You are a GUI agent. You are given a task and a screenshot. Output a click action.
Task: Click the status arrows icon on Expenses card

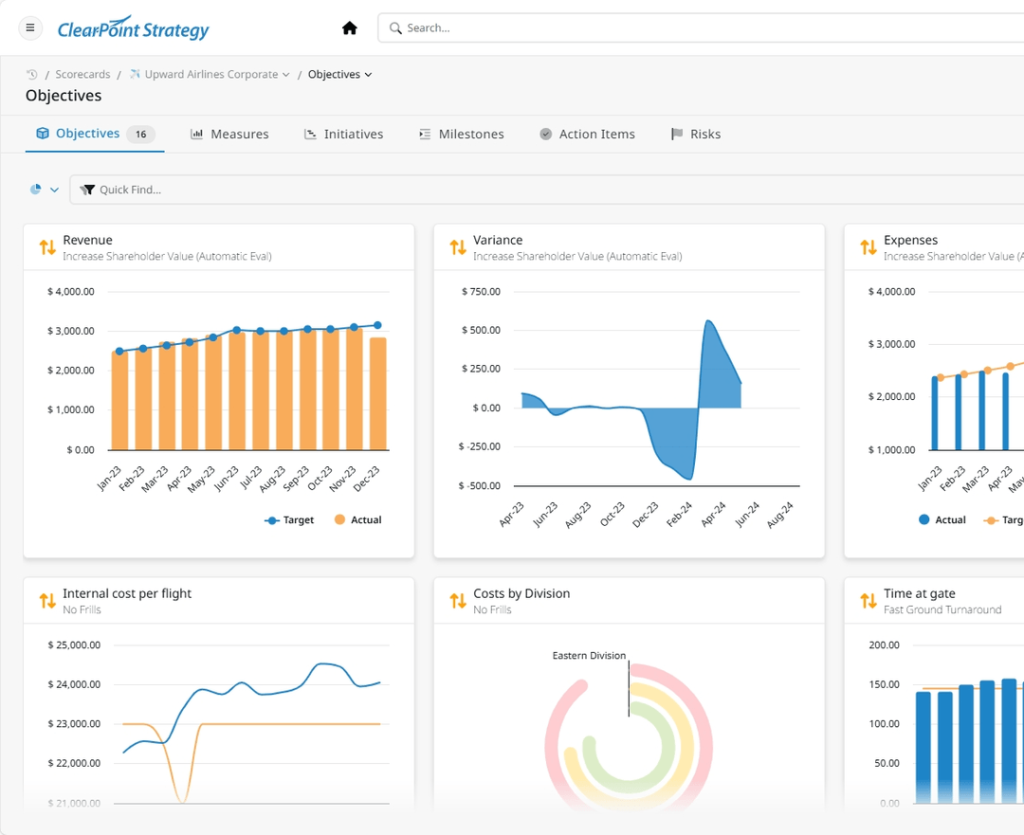coord(868,247)
